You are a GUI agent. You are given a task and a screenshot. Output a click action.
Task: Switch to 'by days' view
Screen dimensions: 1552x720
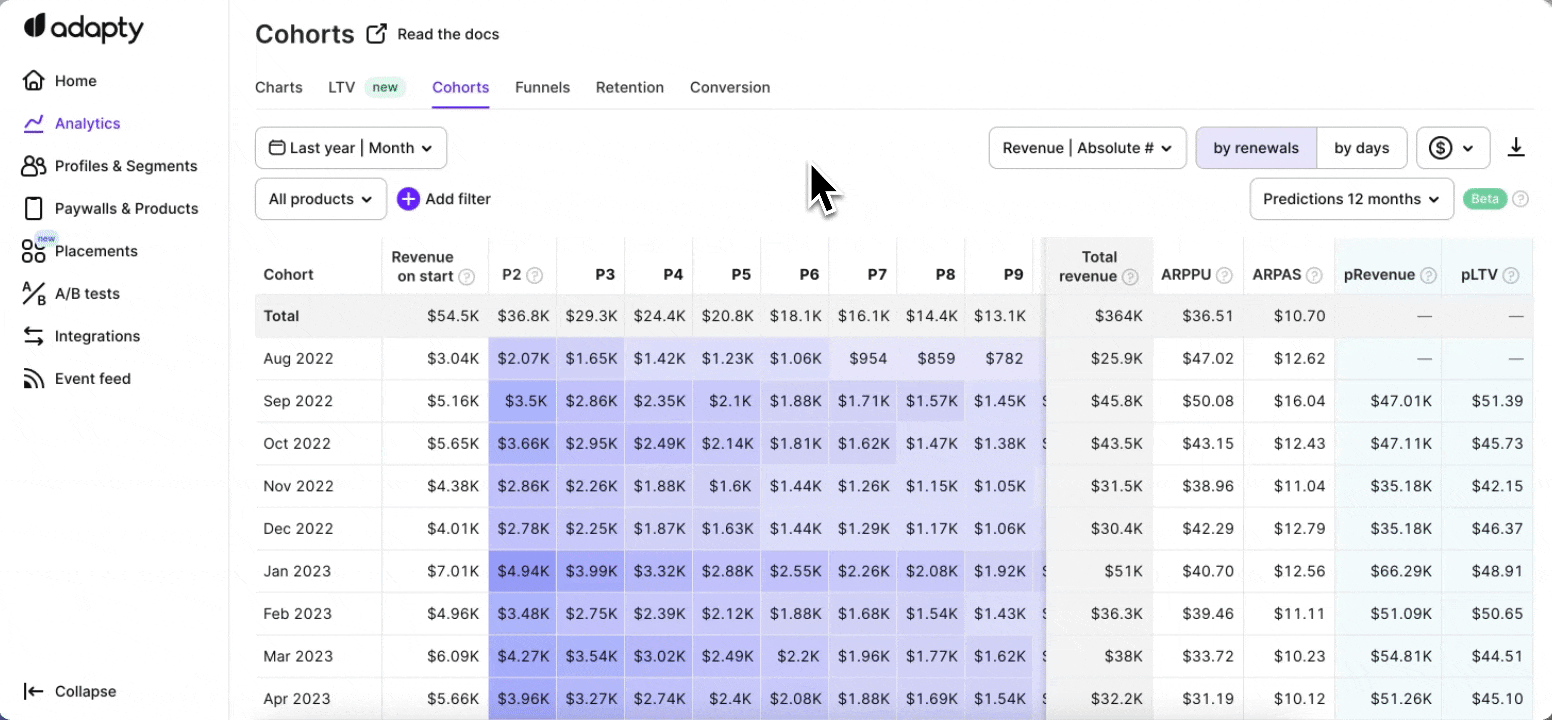click(x=1361, y=148)
